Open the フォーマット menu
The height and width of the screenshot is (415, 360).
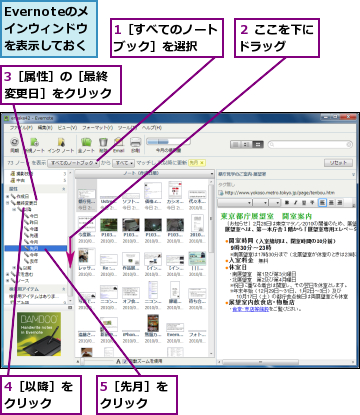click(98, 128)
